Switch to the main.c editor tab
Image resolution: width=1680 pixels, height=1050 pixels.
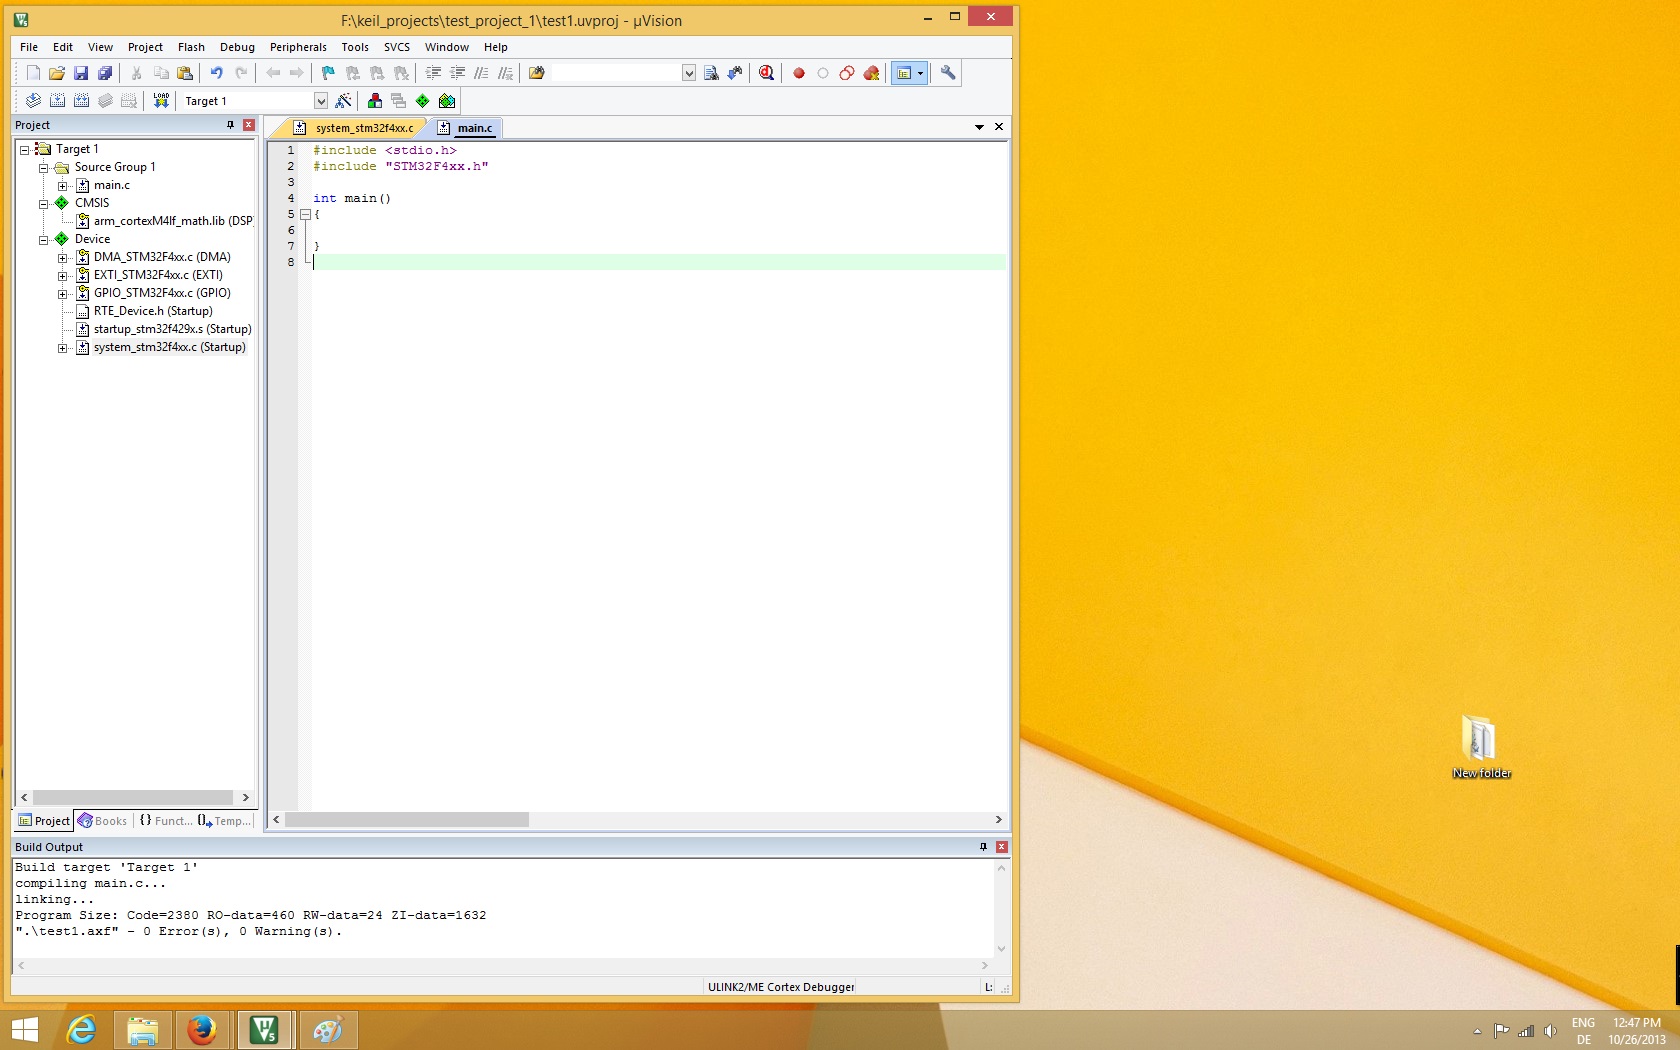466,128
